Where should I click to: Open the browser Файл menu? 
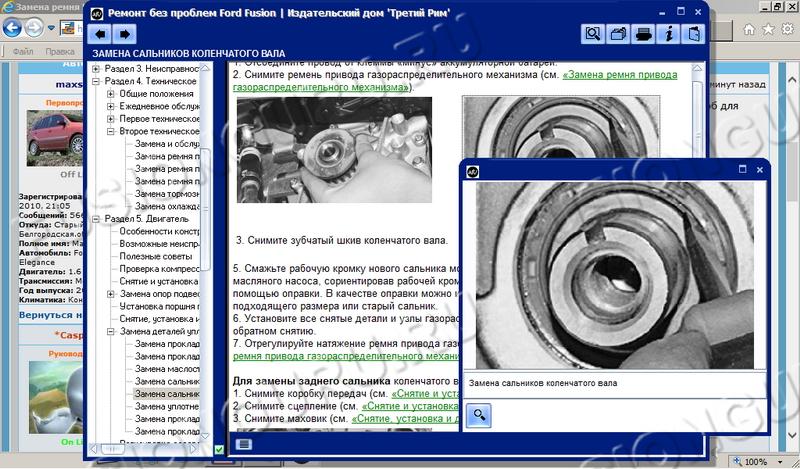click(22, 51)
